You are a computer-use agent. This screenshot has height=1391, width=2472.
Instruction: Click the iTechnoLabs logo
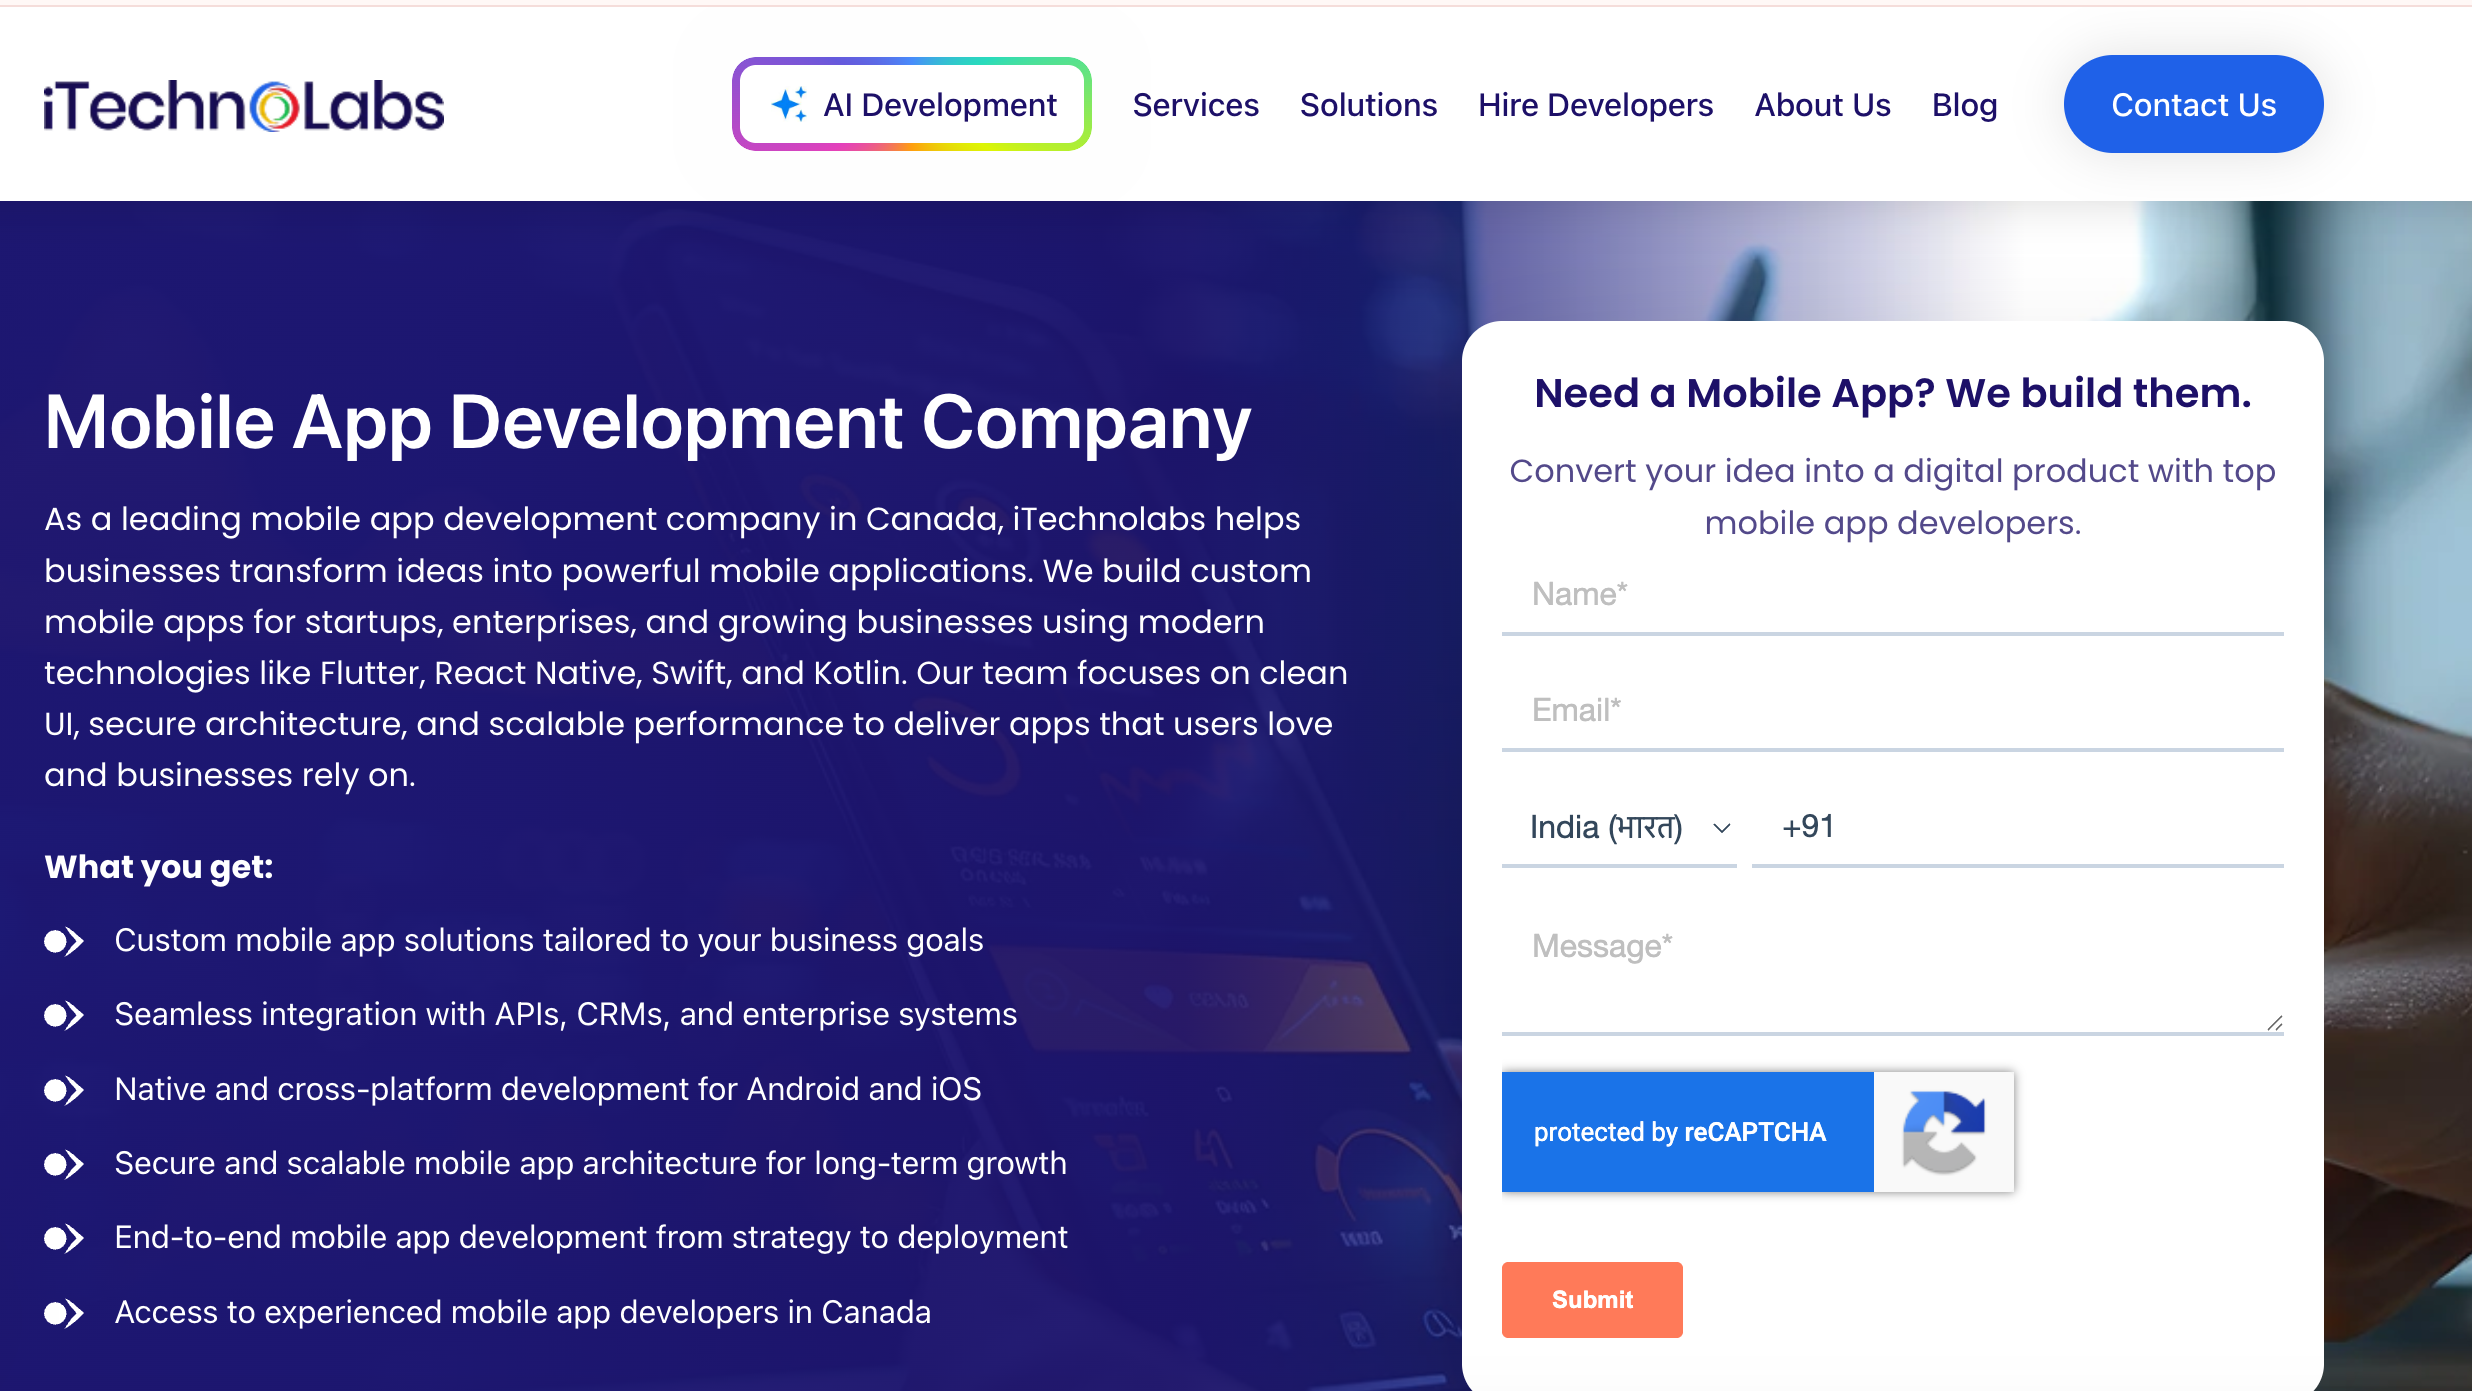point(243,106)
